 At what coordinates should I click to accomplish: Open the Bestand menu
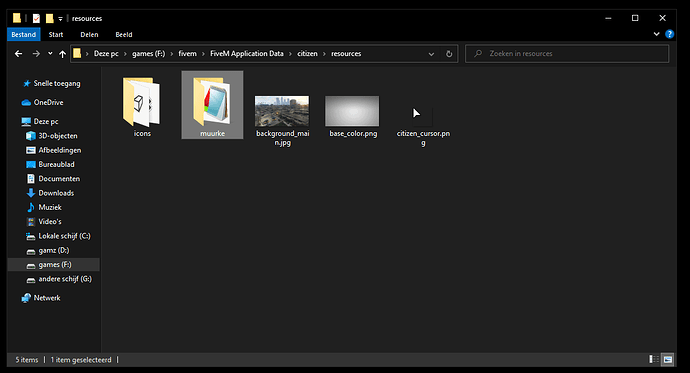point(24,34)
